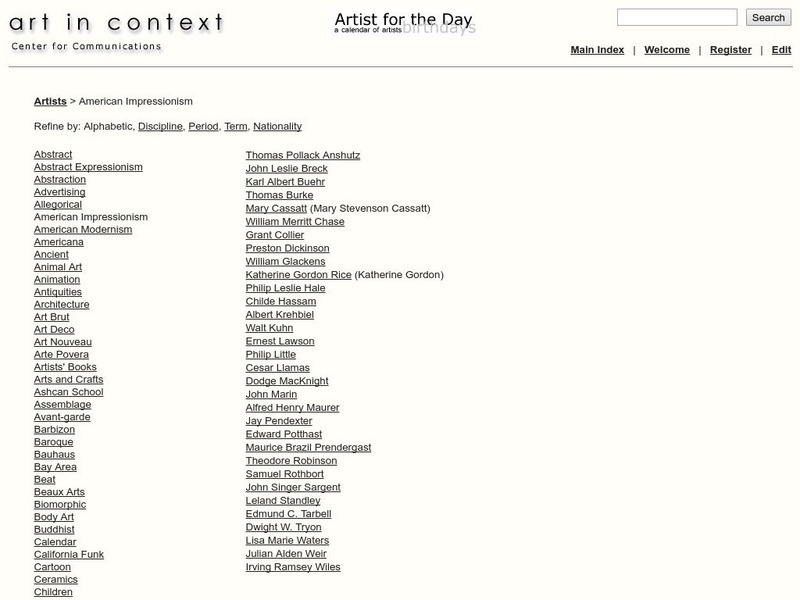Focus the search text field

tap(676, 17)
